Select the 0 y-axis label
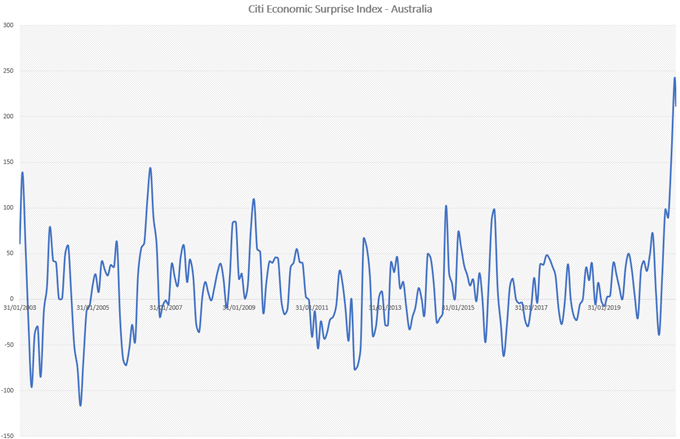This screenshot has height=439, width=680. (12, 298)
